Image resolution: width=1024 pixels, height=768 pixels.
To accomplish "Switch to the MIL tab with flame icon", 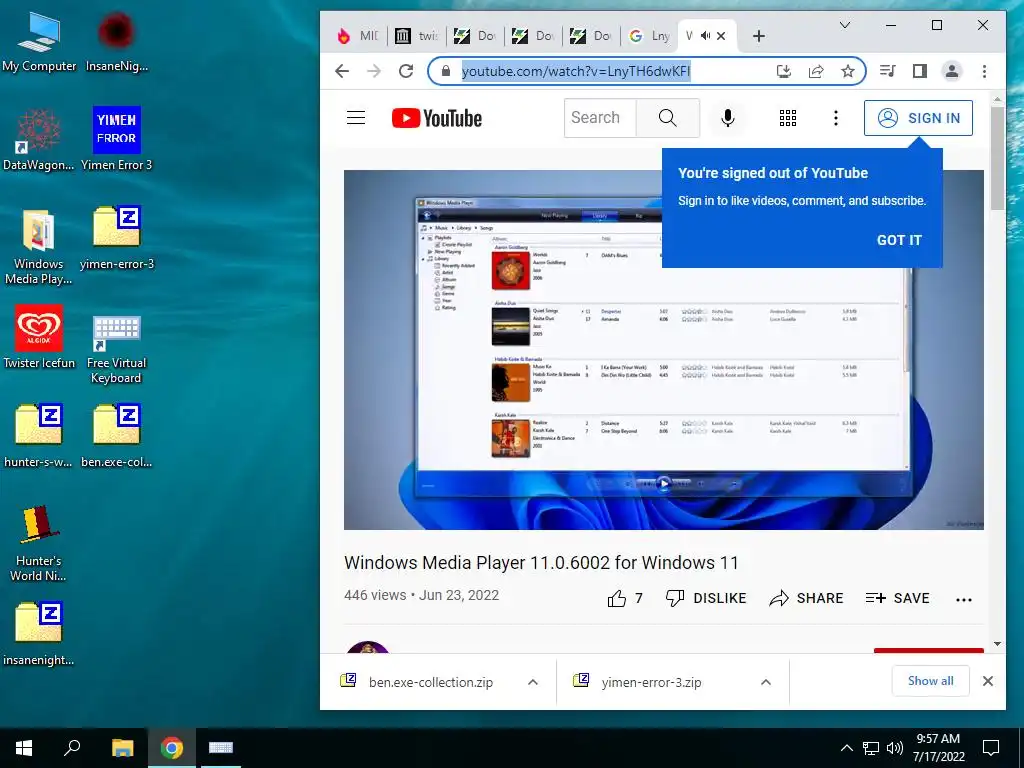I will [x=357, y=36].
